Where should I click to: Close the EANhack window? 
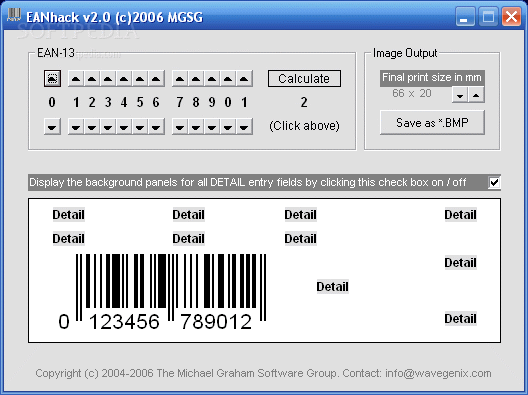(511, 17)
